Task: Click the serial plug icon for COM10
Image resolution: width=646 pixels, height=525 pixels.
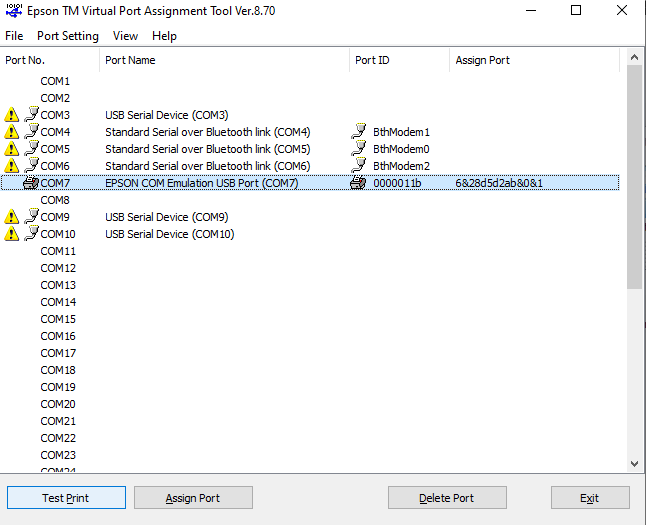Action: tap(31, 233)
